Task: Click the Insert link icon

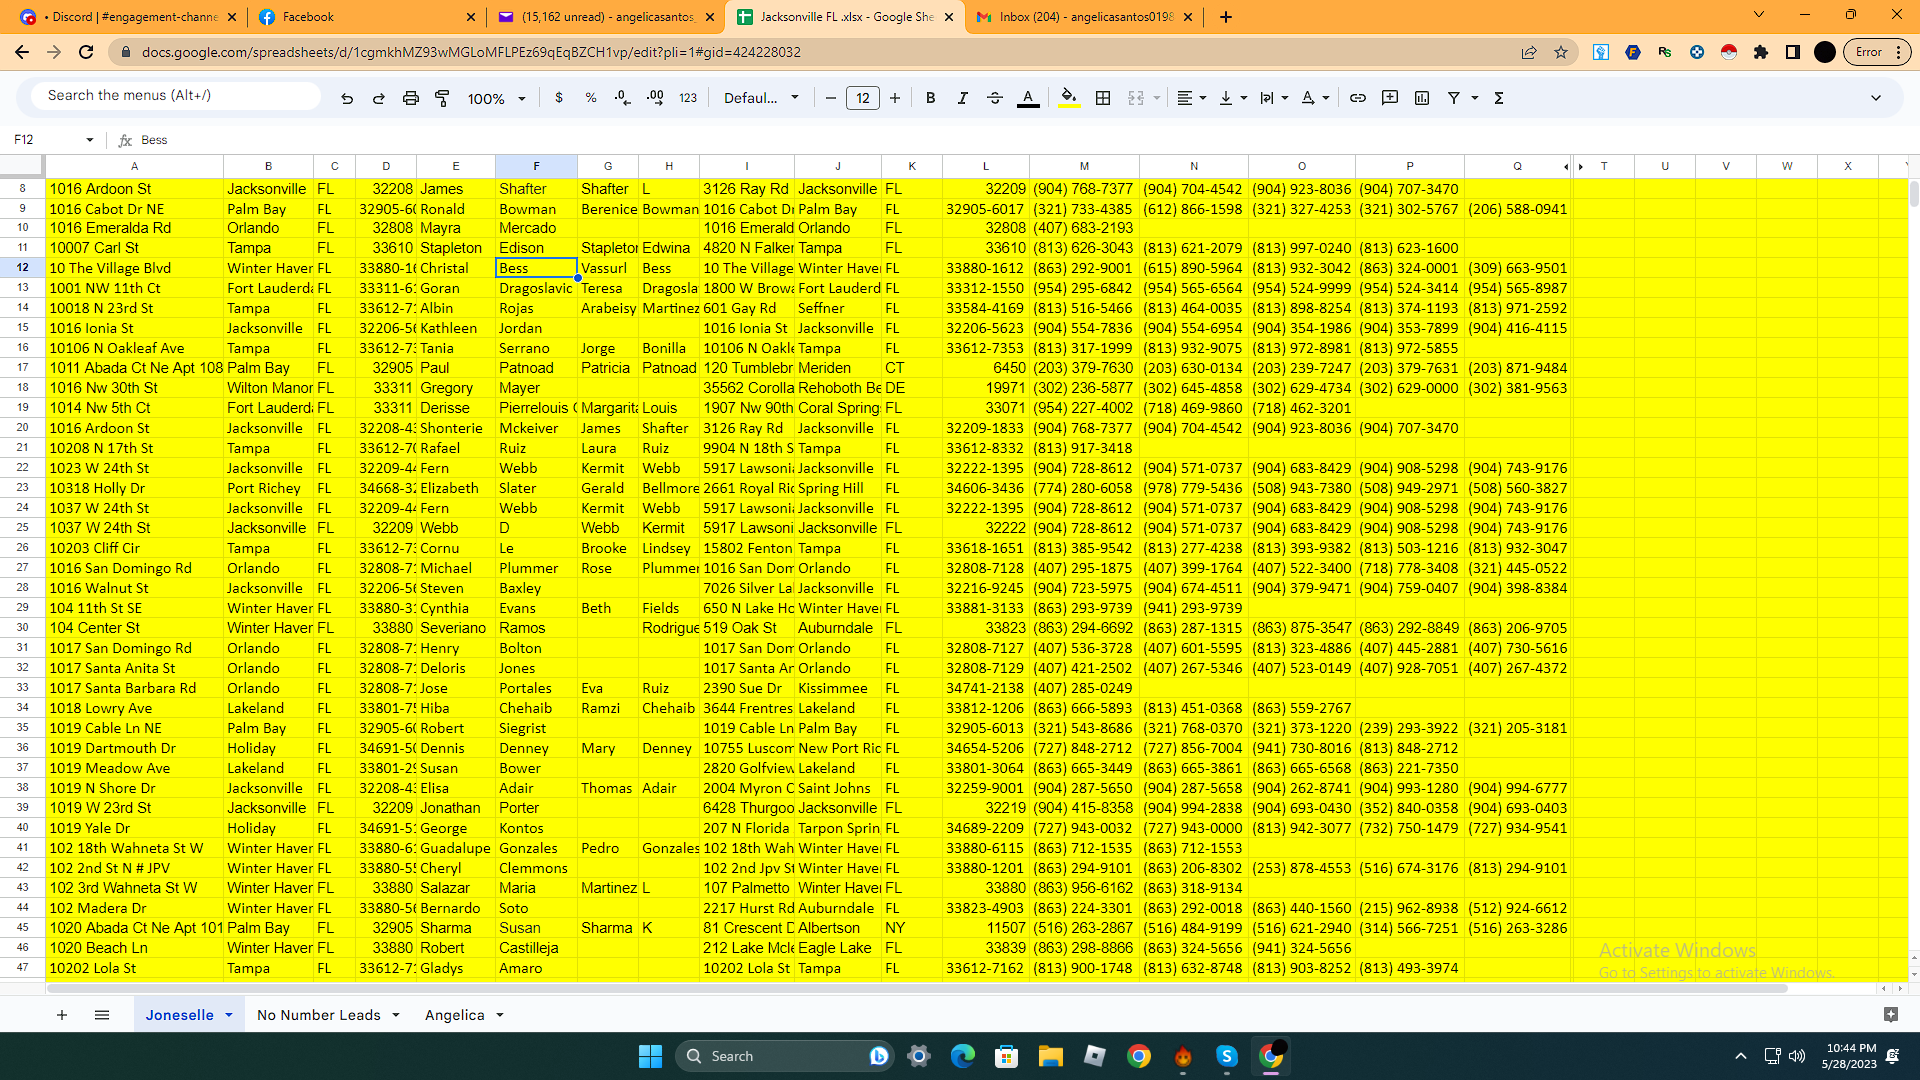Action: click(x=1357, y=98)
